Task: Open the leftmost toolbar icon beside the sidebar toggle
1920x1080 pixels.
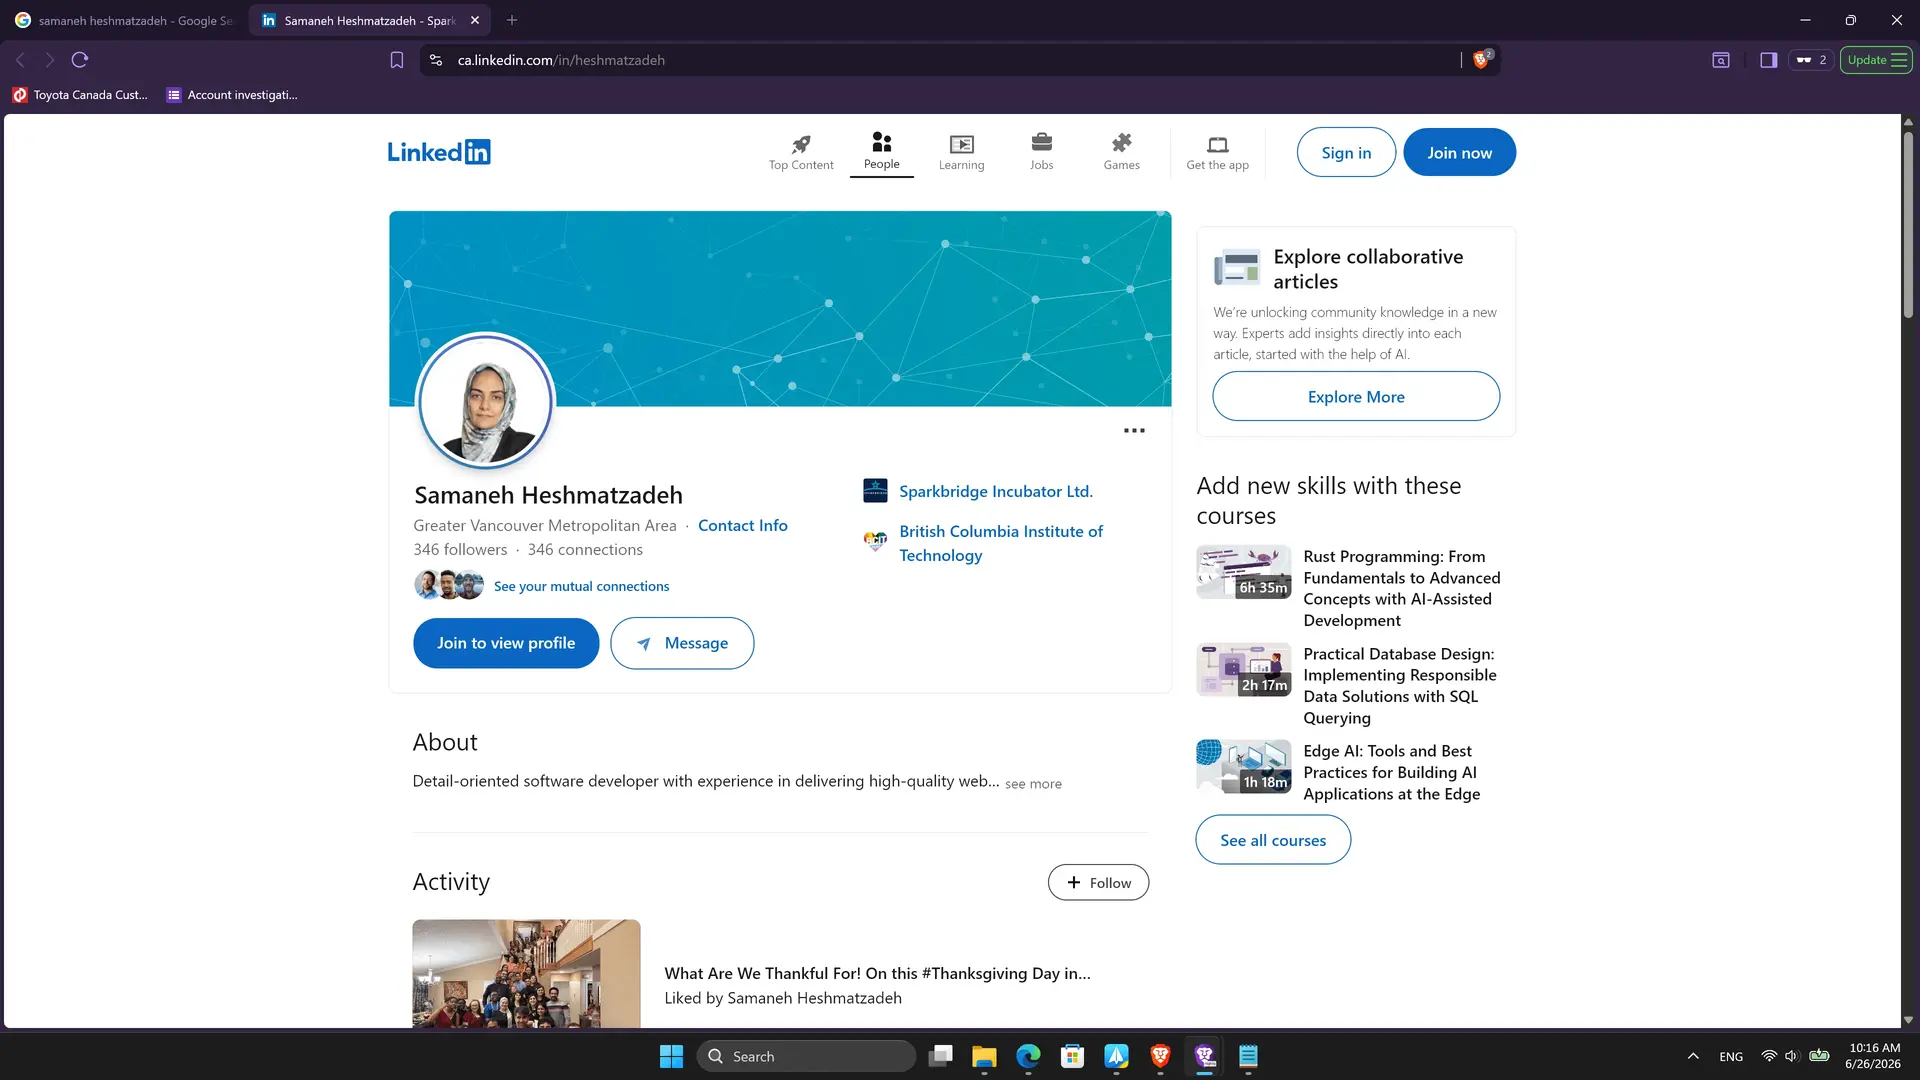Action: 1720,60
